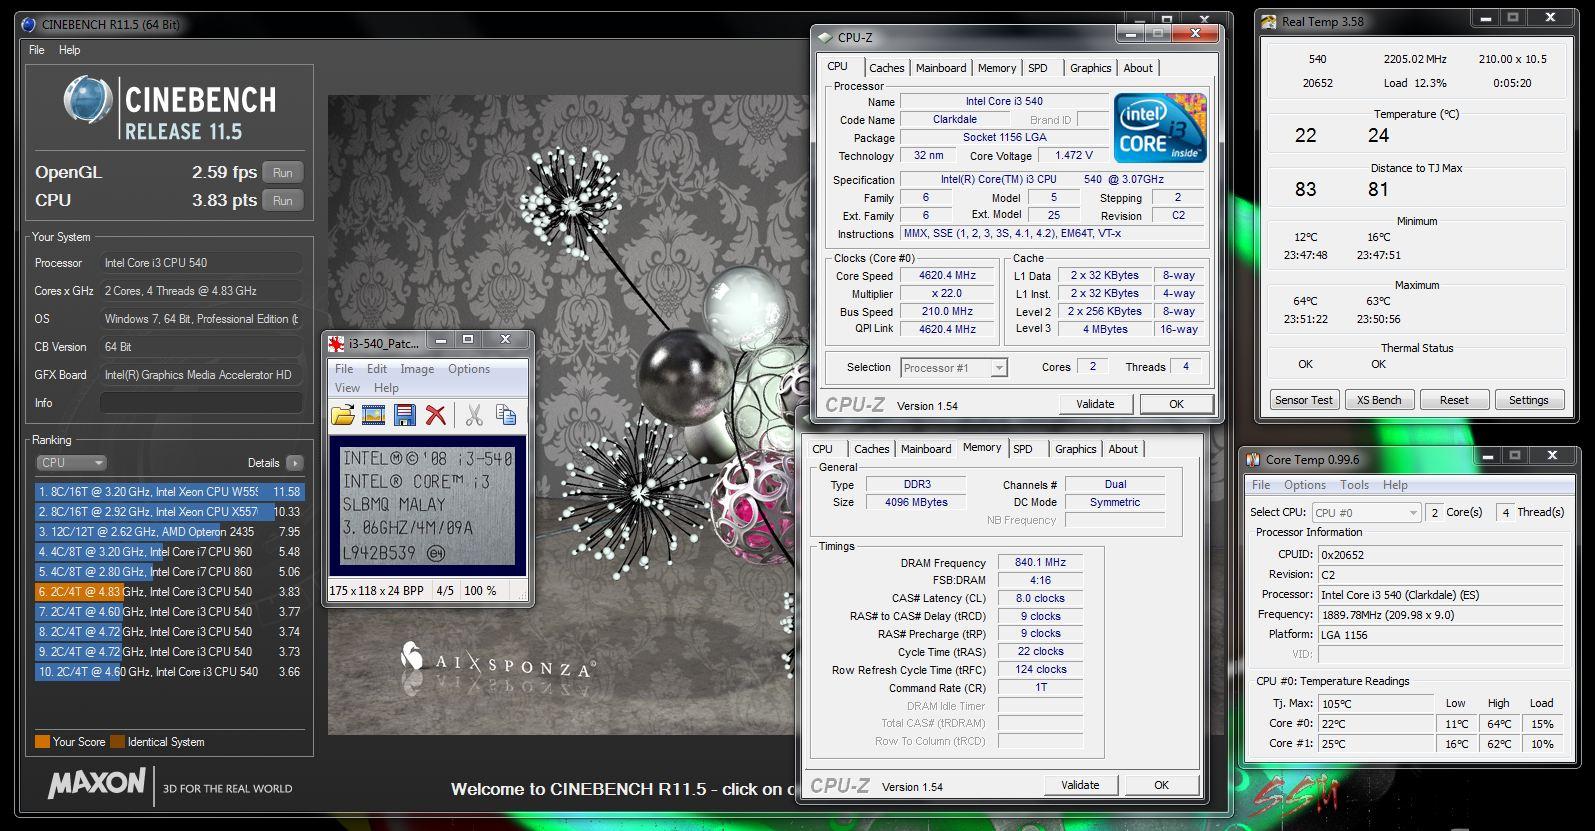Open Core Temp File menu
This screenshot has height=831, width=1595.
pyautogui.click(x=1261, y=485)
